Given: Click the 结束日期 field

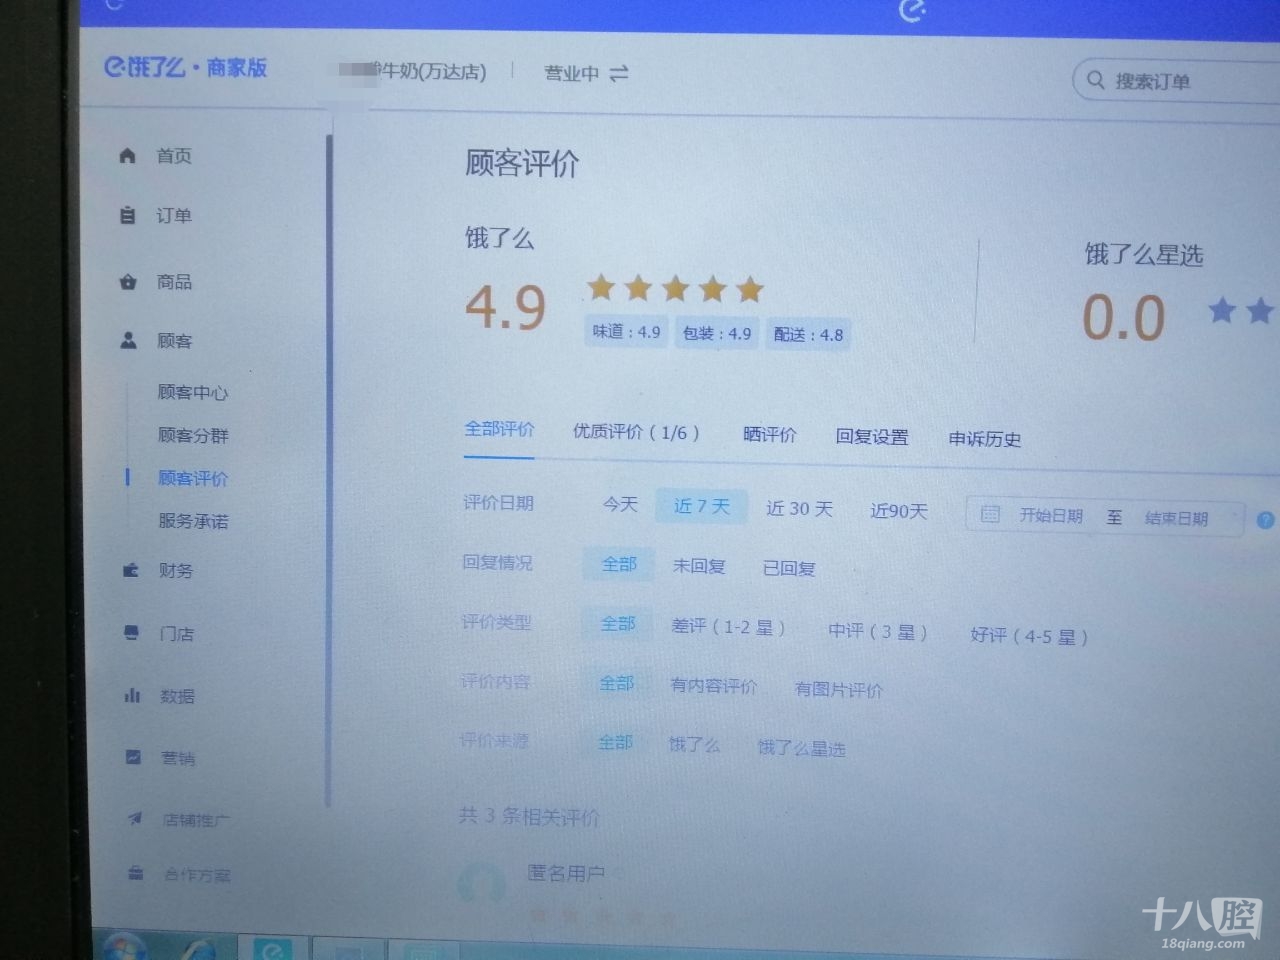Looking at the screenshot, I should point(1176,518).
